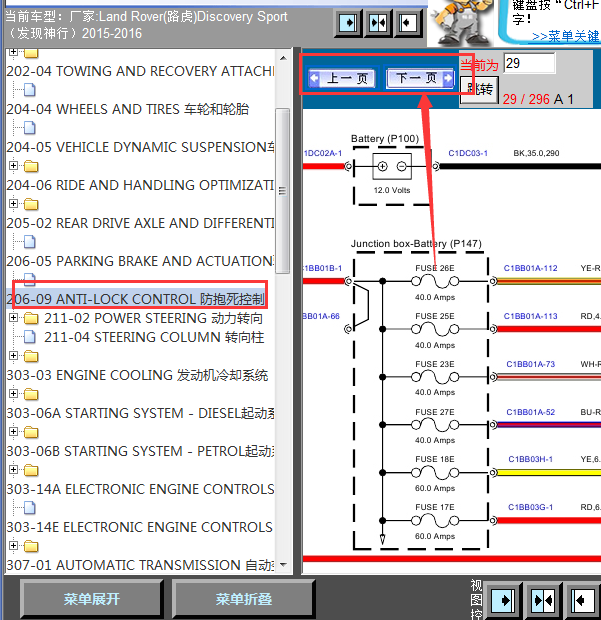Select 307-01 AUTOMATIC TRANSMISSION item
This screenshot has height=620, width=601.
tap(140, 565)
